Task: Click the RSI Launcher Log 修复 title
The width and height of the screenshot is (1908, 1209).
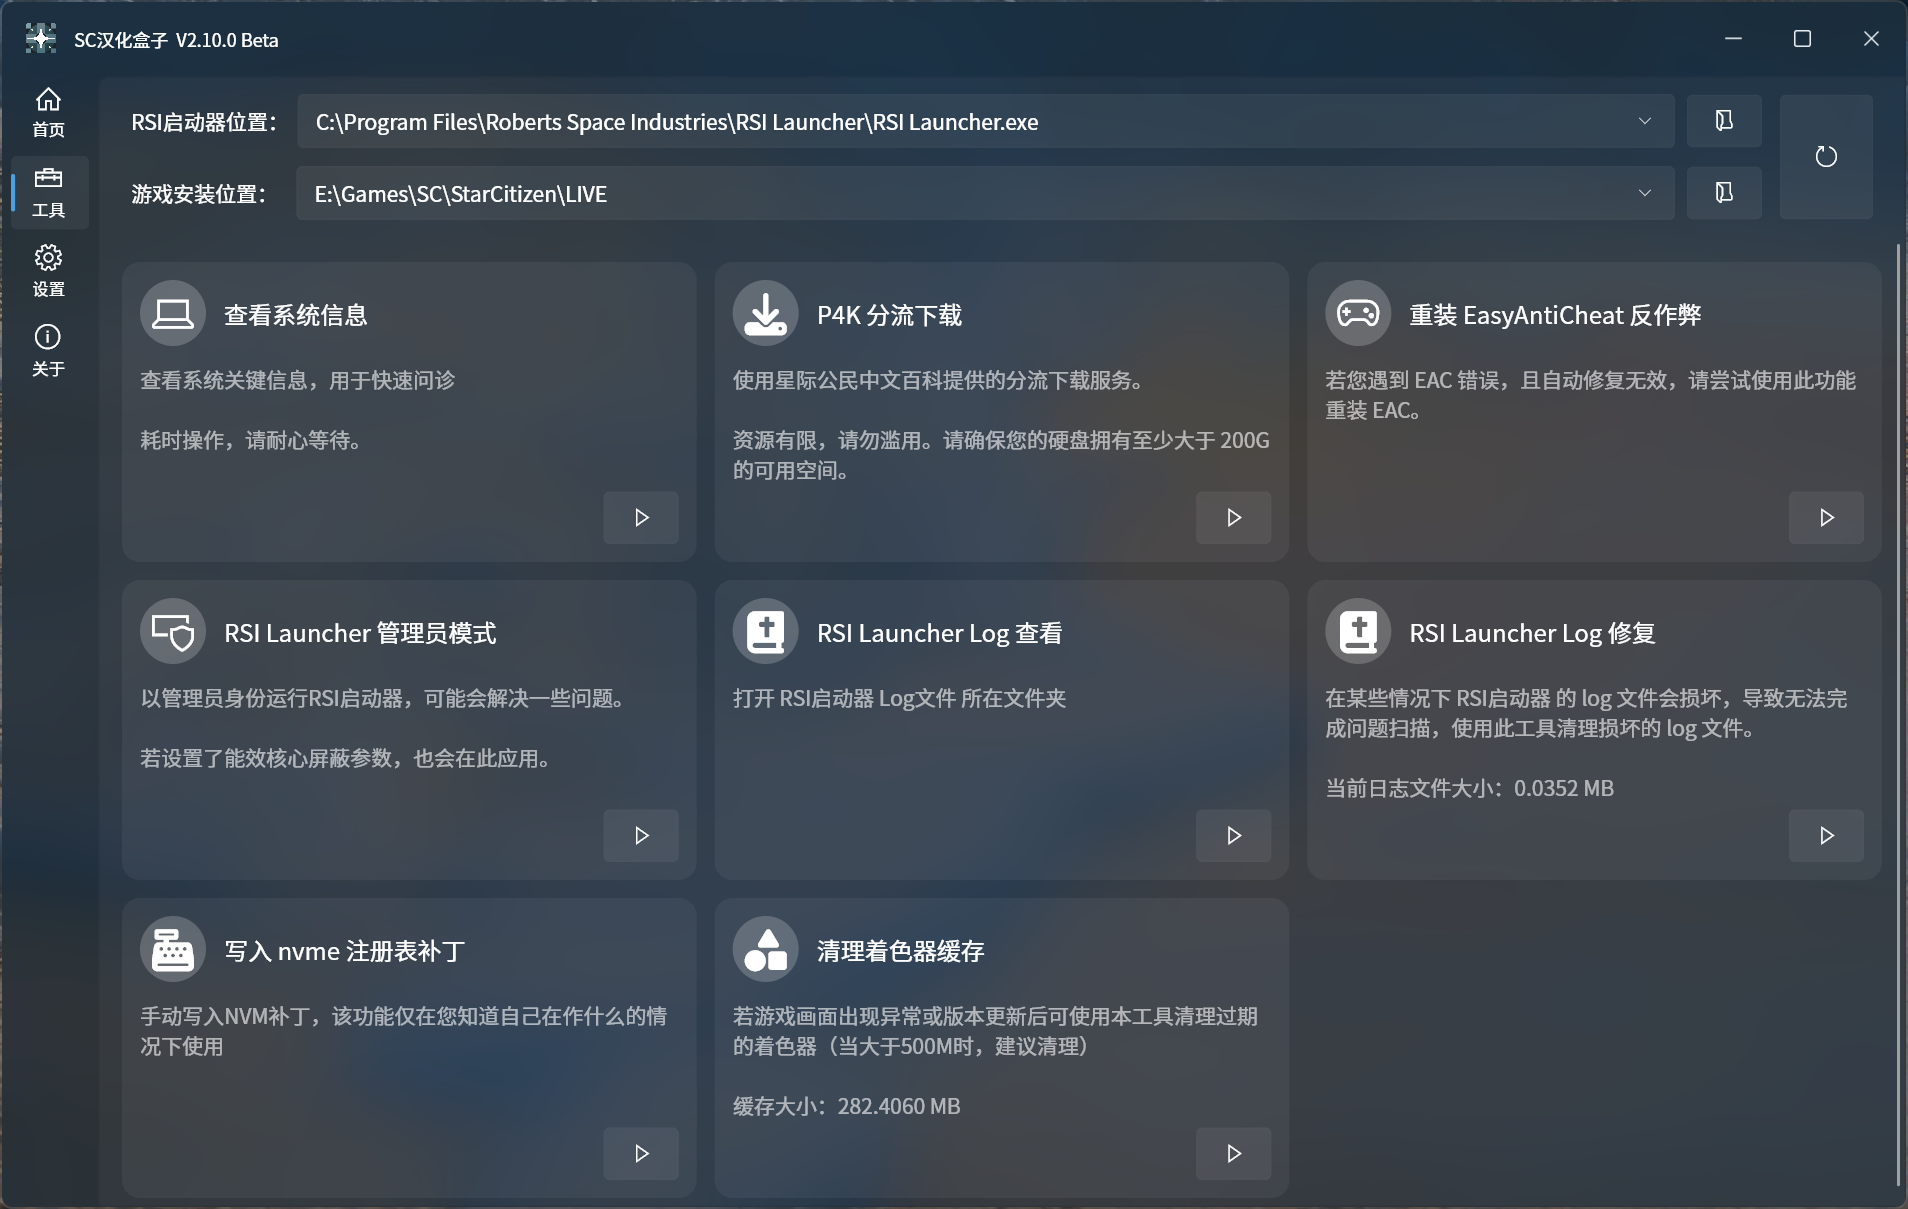Action: click(x=1532, y=633)
